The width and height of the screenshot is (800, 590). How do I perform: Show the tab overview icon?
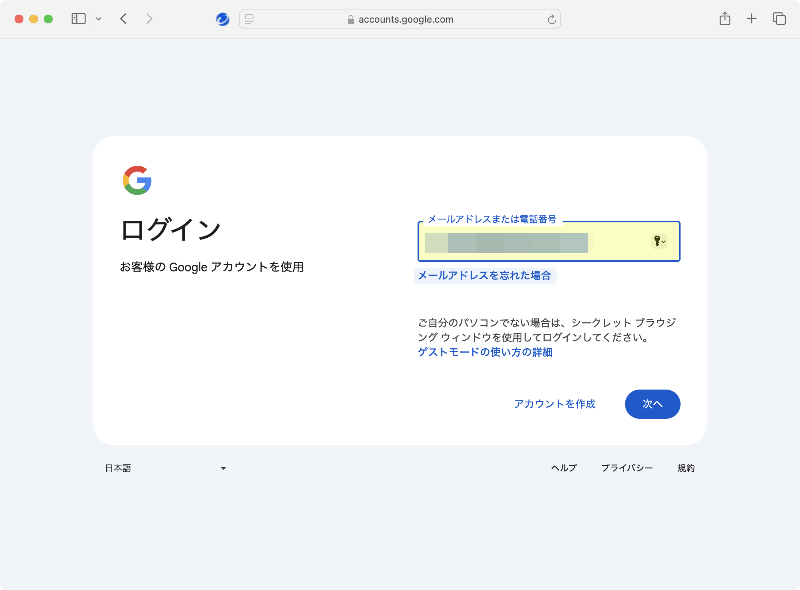779,19
